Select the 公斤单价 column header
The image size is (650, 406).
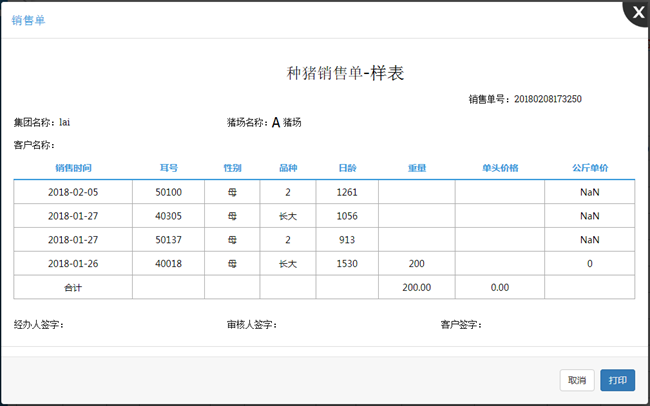point(590,168)
